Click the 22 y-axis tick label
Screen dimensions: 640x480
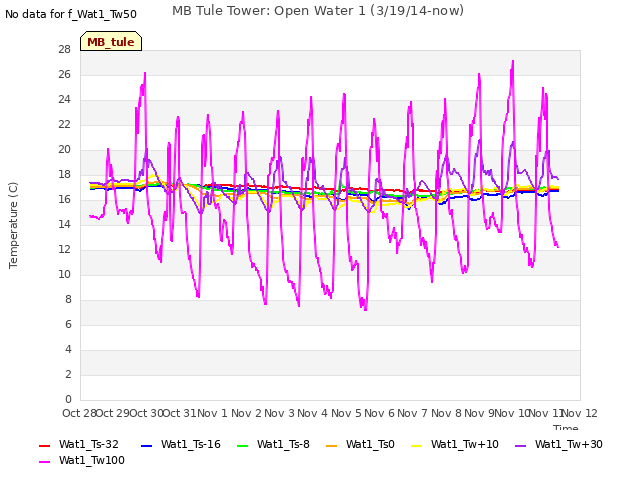(64, 124)
